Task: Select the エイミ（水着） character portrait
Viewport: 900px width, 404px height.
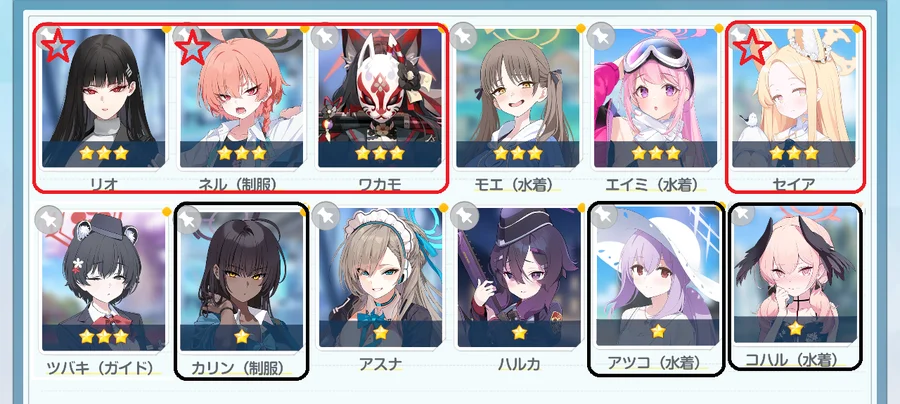Action: click(x=656, y=98)
